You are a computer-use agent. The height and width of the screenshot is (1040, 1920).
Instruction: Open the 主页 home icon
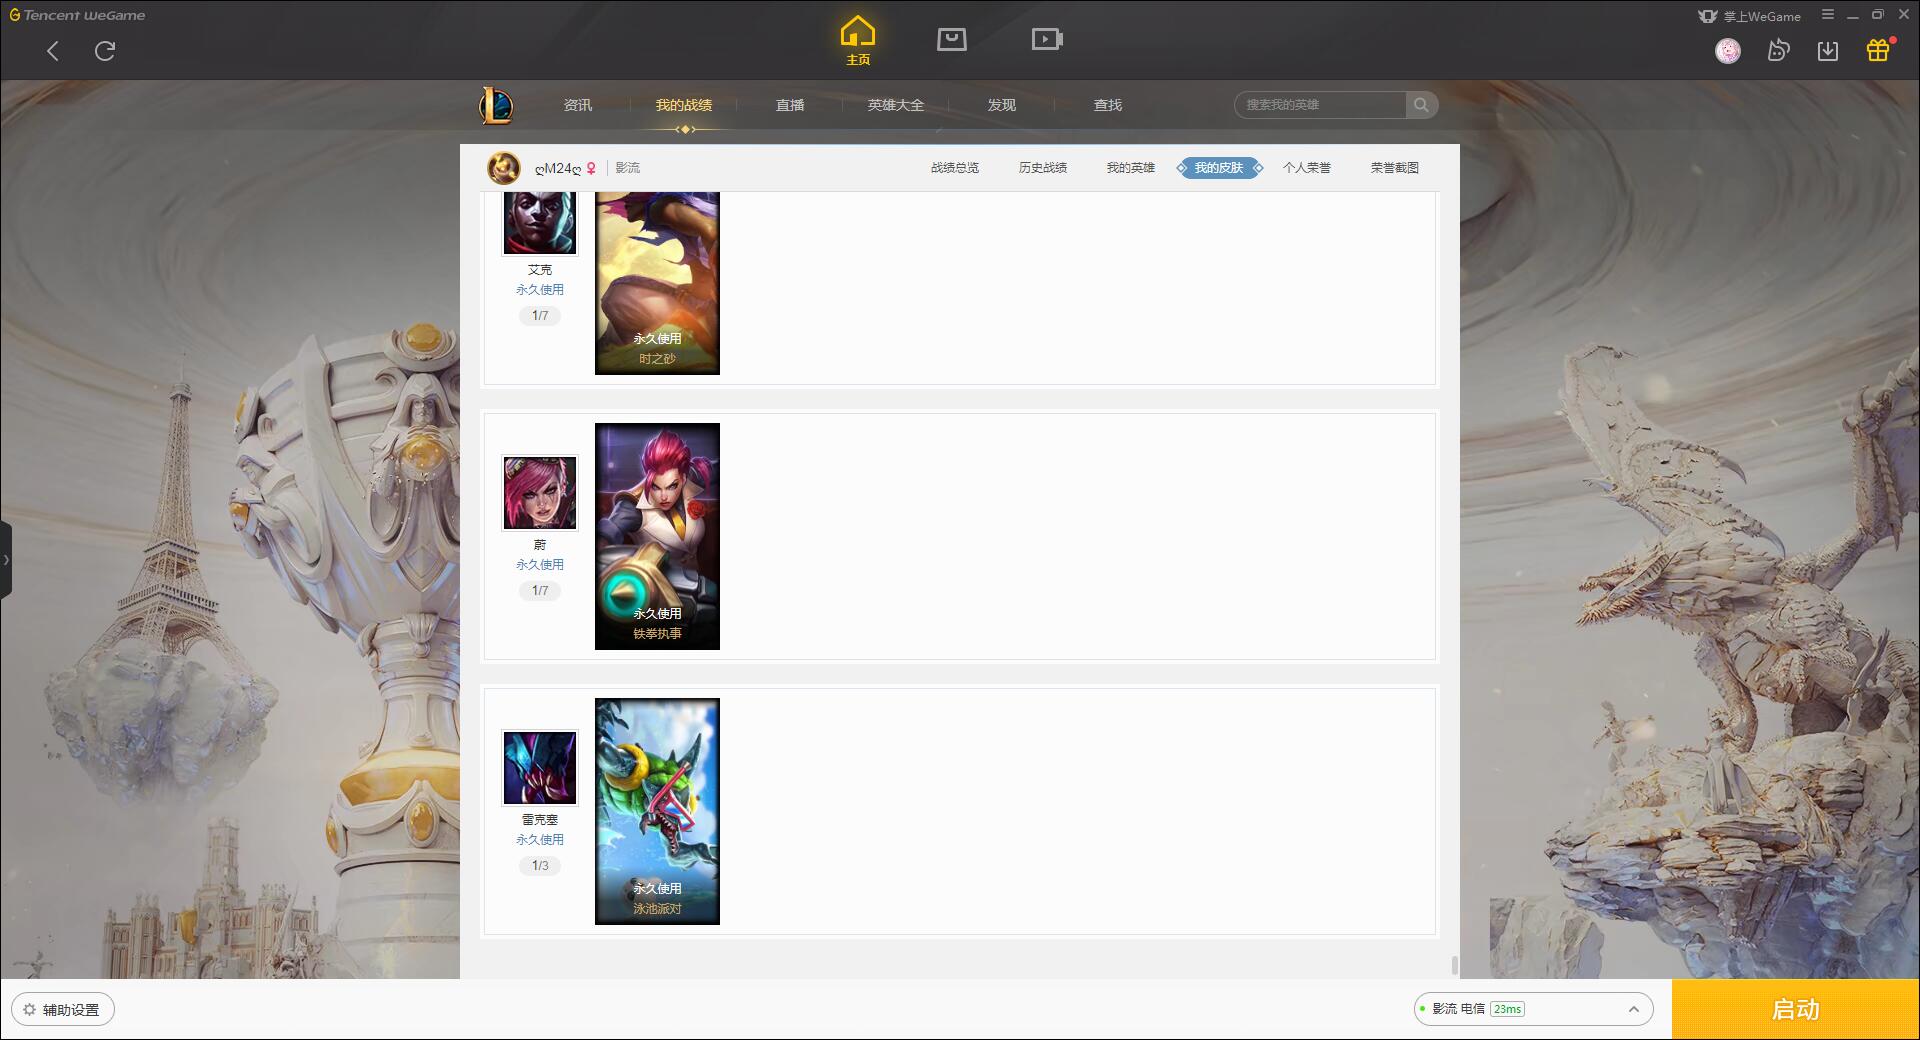tap(857, 41)
